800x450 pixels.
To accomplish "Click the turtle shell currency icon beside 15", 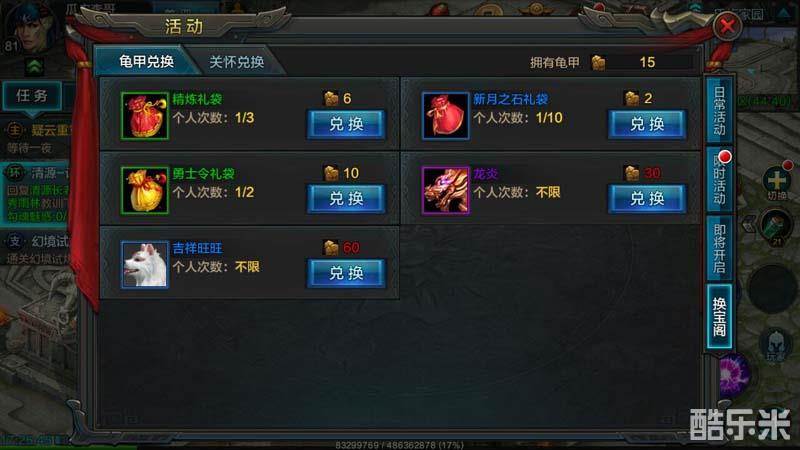I will tap(598, 63).
